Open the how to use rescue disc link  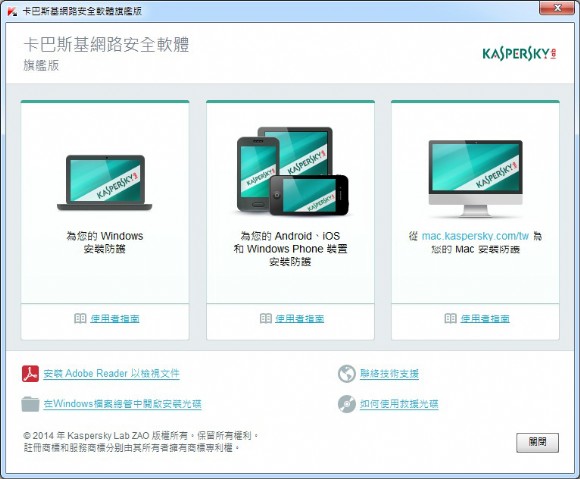(399, 404)
